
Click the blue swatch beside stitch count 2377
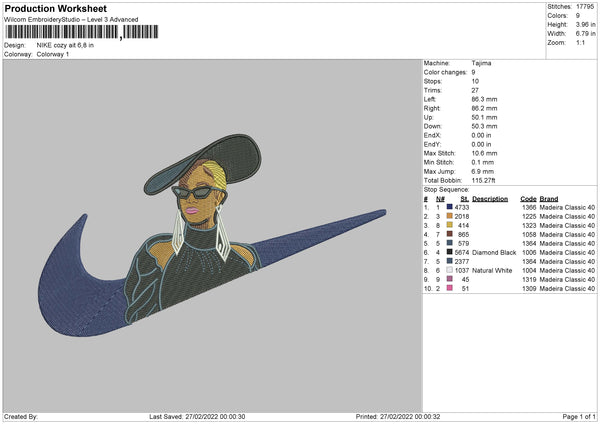[450, 261]
